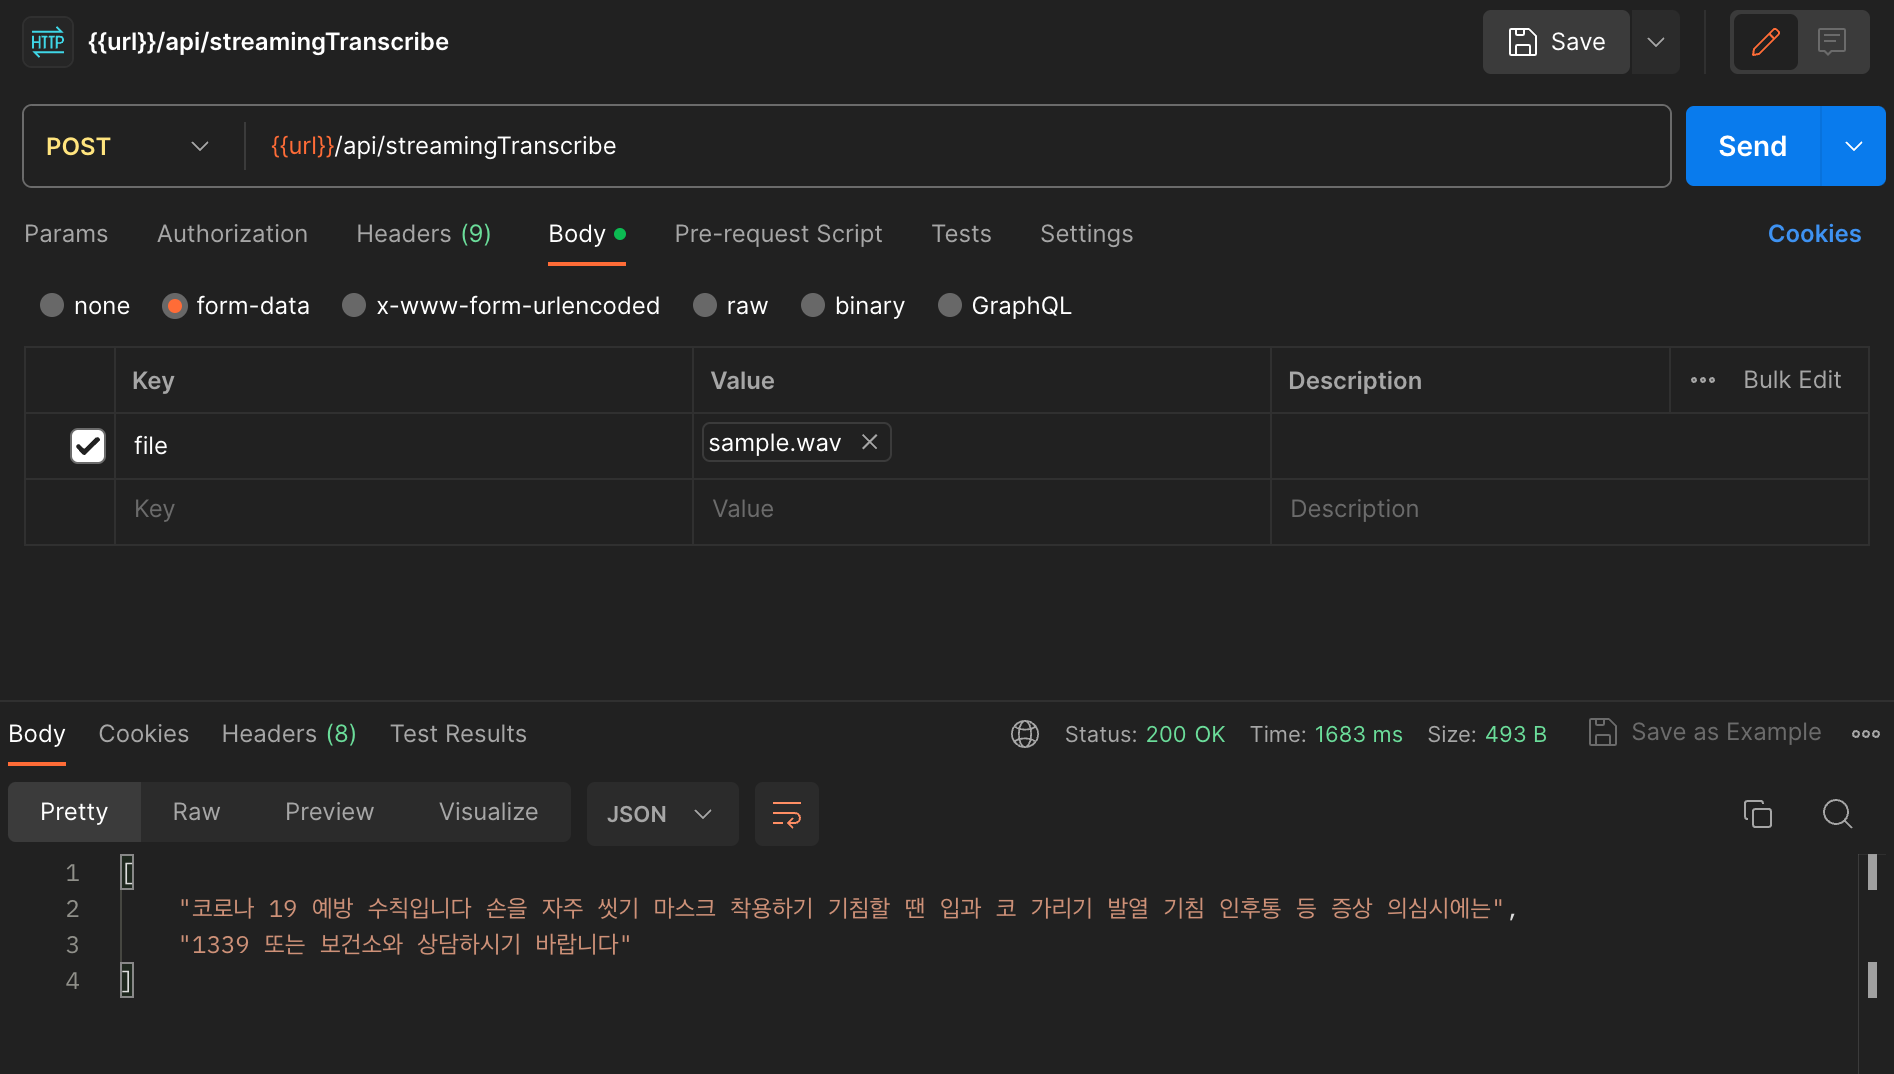This screenshot has height=1074, width=1894.
Task: Open the JSON format dropdown
Action: [662, 814]
